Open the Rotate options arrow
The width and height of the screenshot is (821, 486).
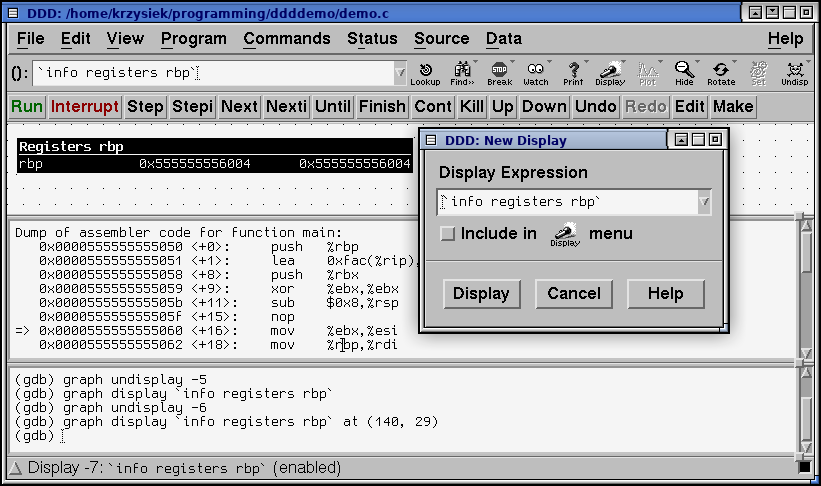point(734,62)
